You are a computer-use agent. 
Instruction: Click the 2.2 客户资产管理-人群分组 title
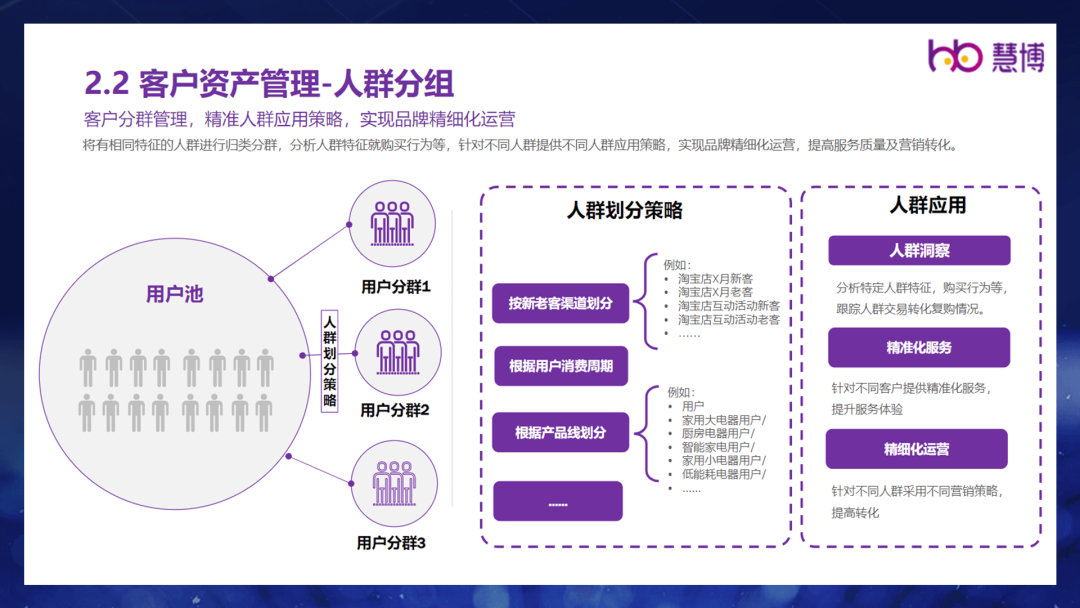tap(269, 83)
